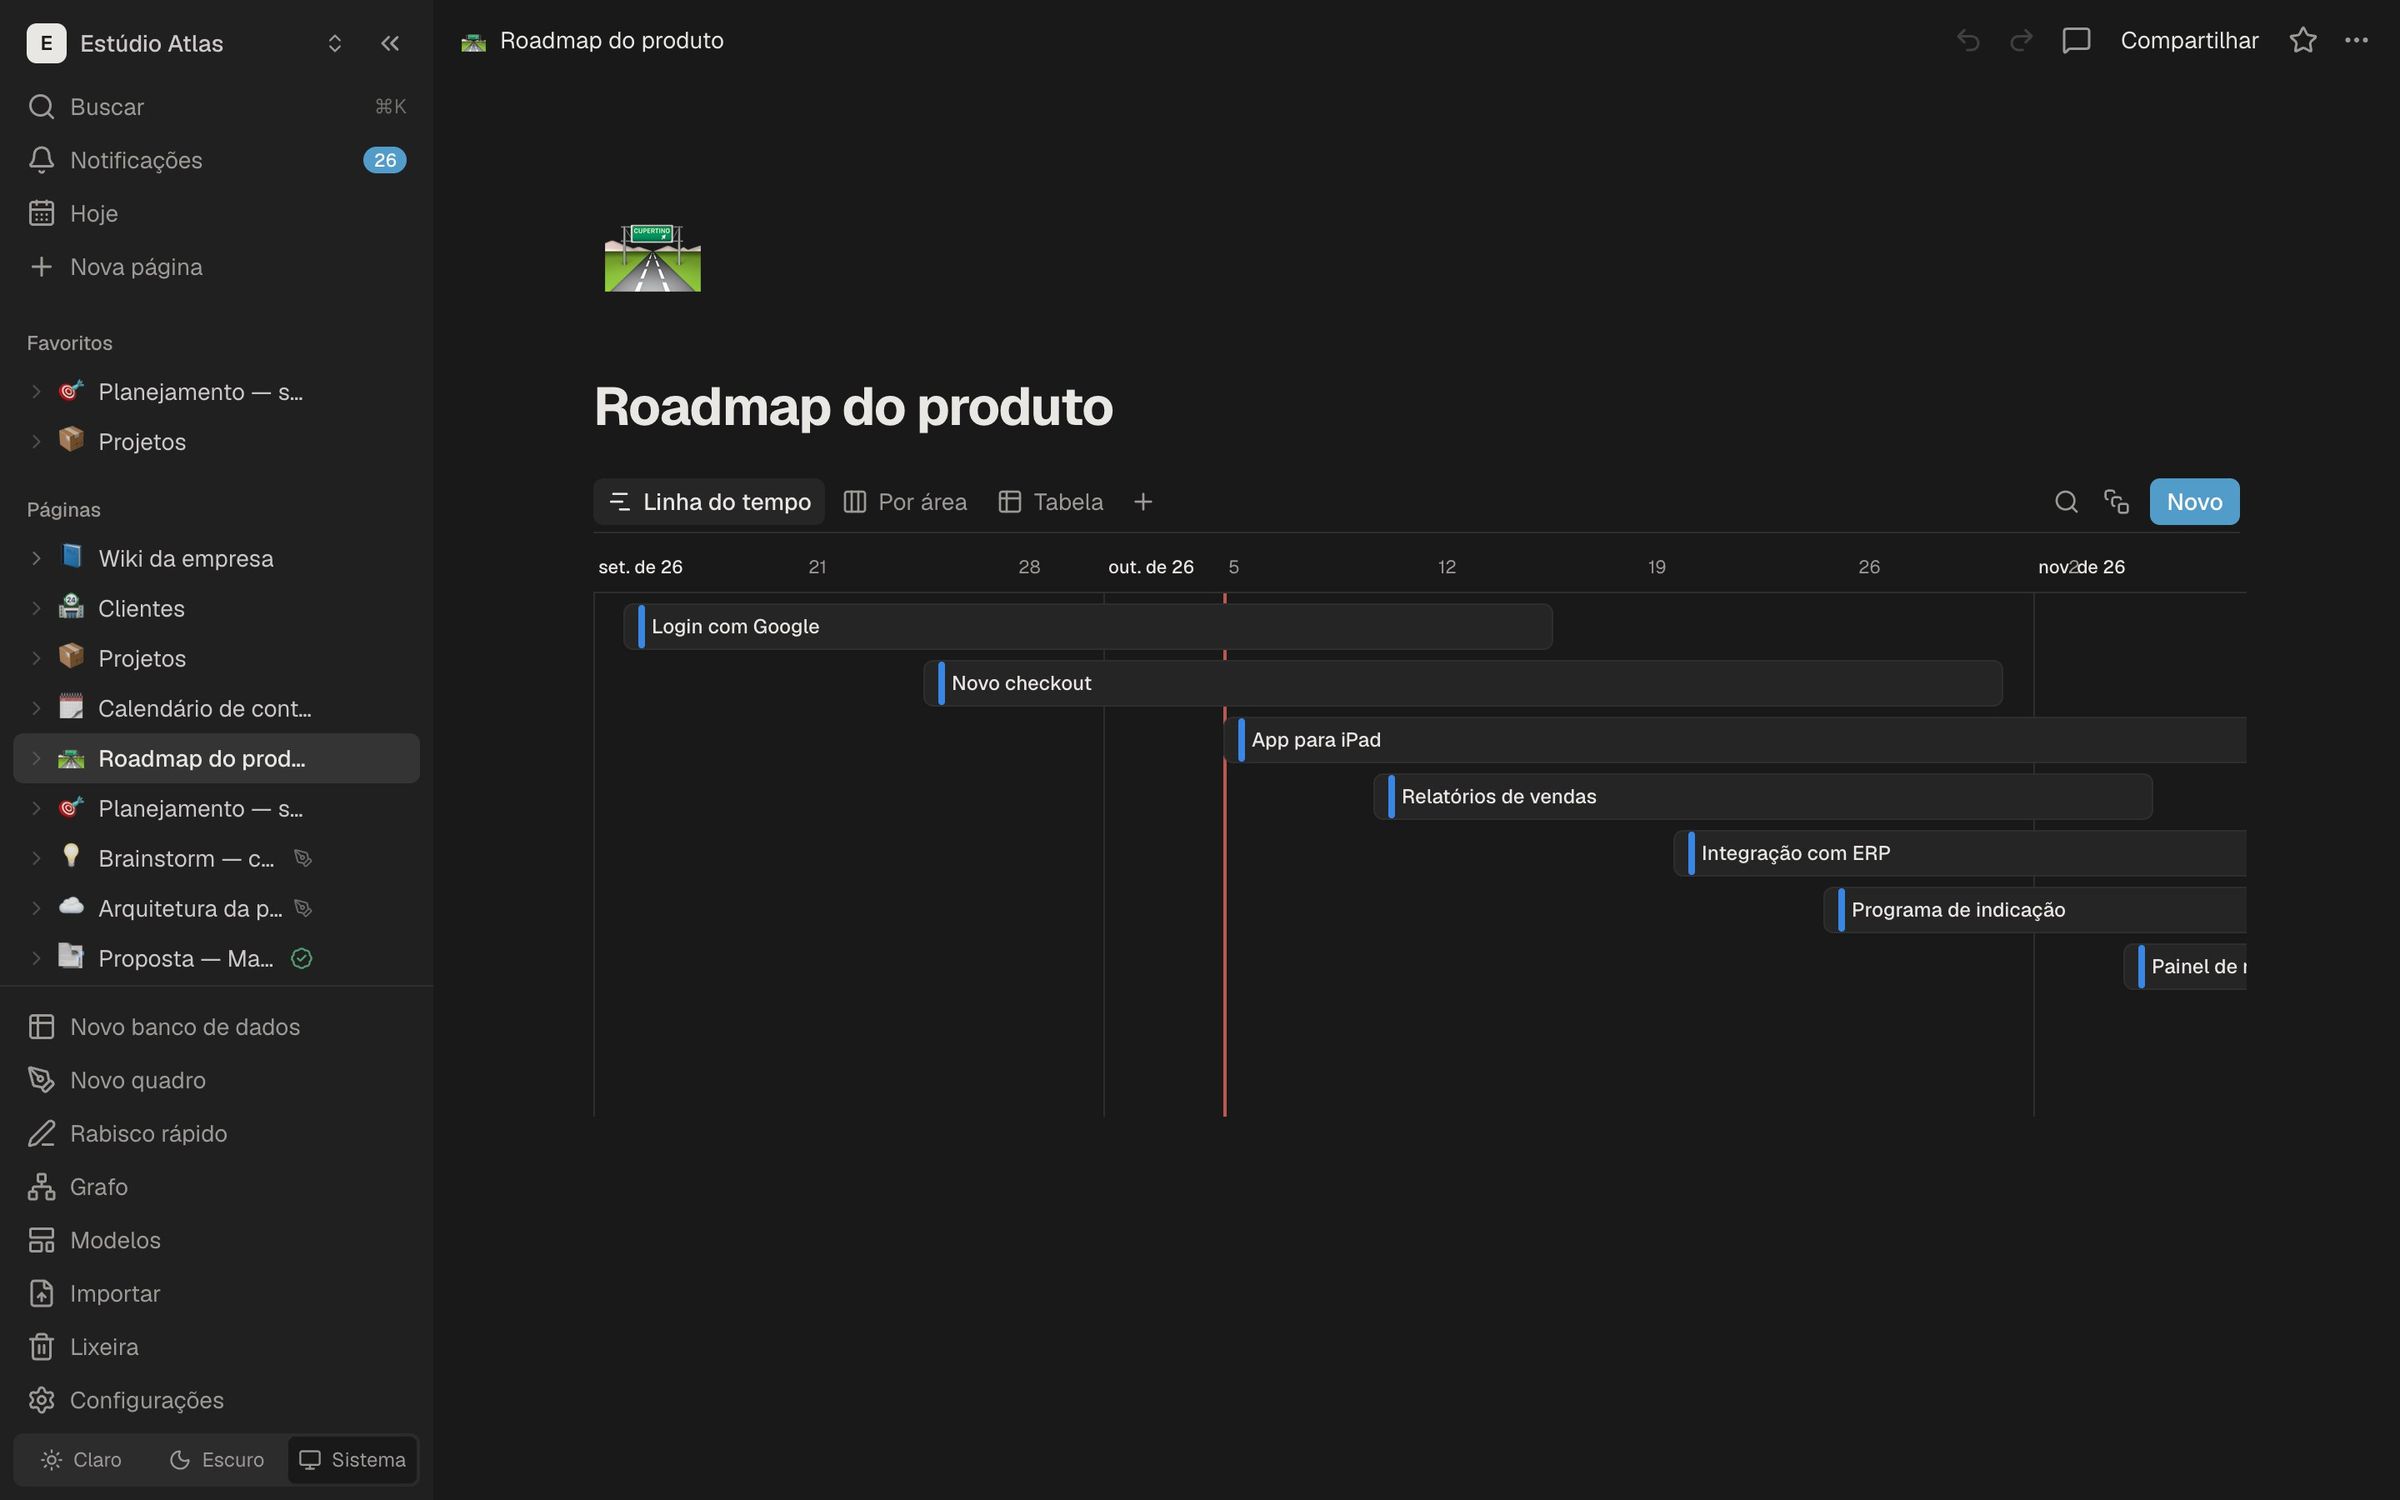The height and width of the screenshot is (1500, 2400).
Task: Click the redo arrow icon
Action: coord(2021,41)
